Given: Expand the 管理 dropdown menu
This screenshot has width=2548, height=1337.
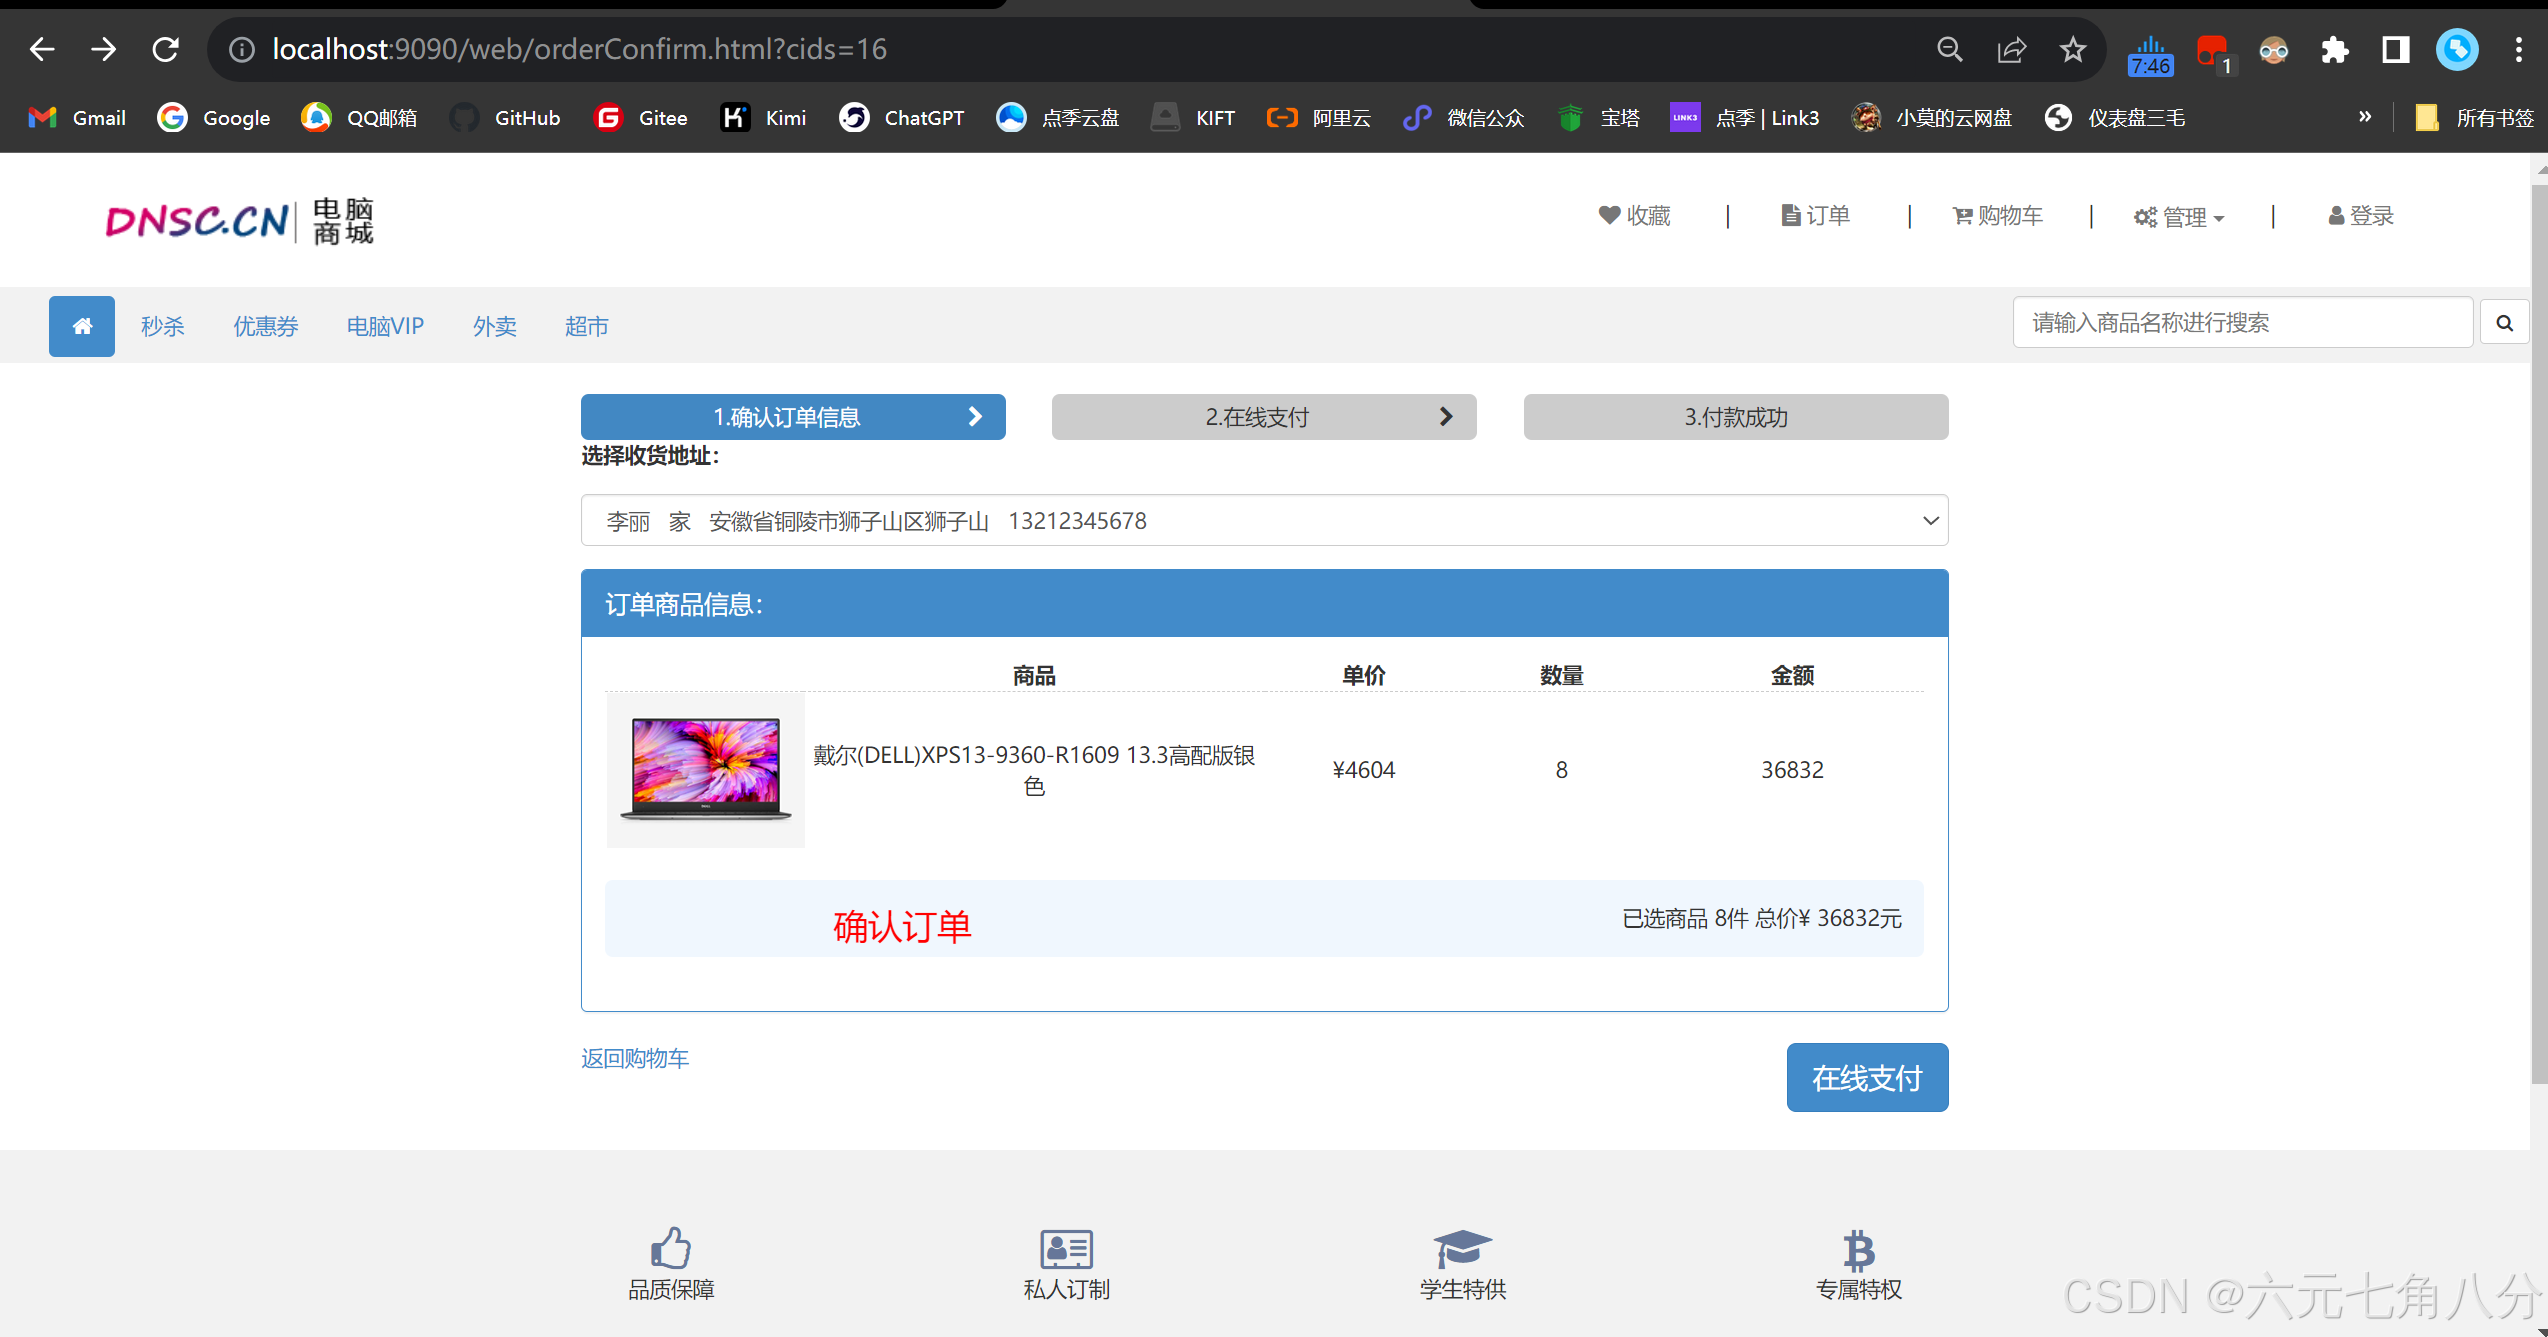Looking at the screenshot, I should 2180,217.
